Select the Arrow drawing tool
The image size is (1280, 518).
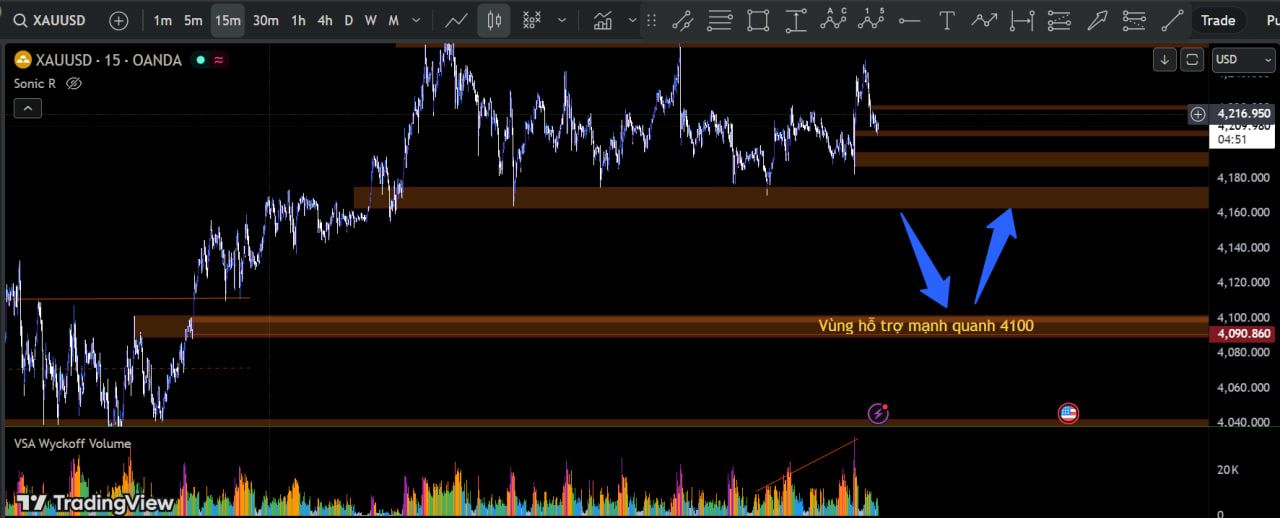tap(1097, 20)
